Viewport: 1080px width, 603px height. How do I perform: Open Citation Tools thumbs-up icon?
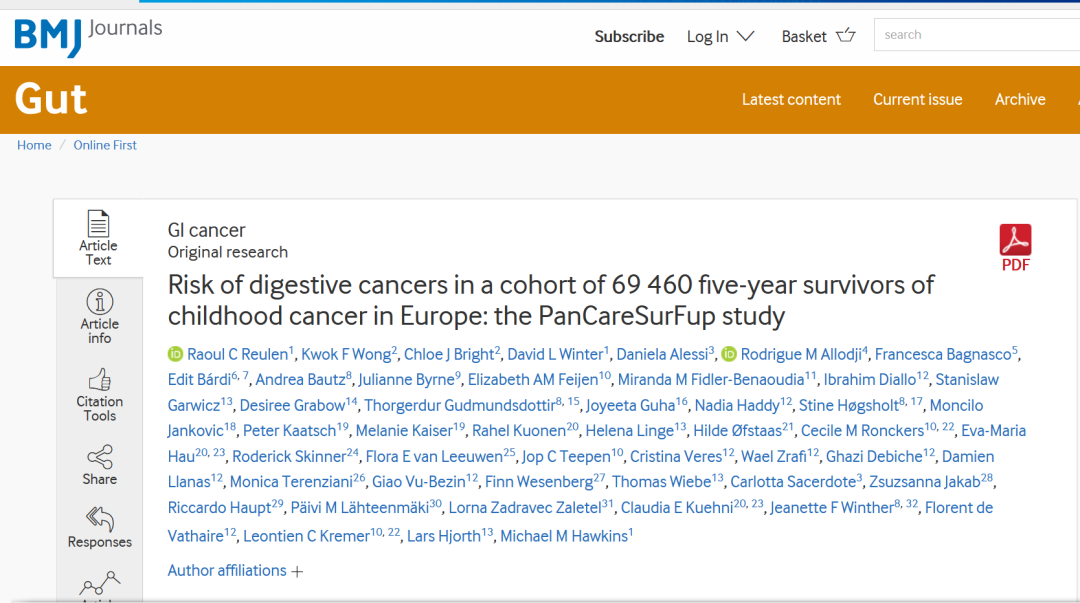click(x=99, y=380)
